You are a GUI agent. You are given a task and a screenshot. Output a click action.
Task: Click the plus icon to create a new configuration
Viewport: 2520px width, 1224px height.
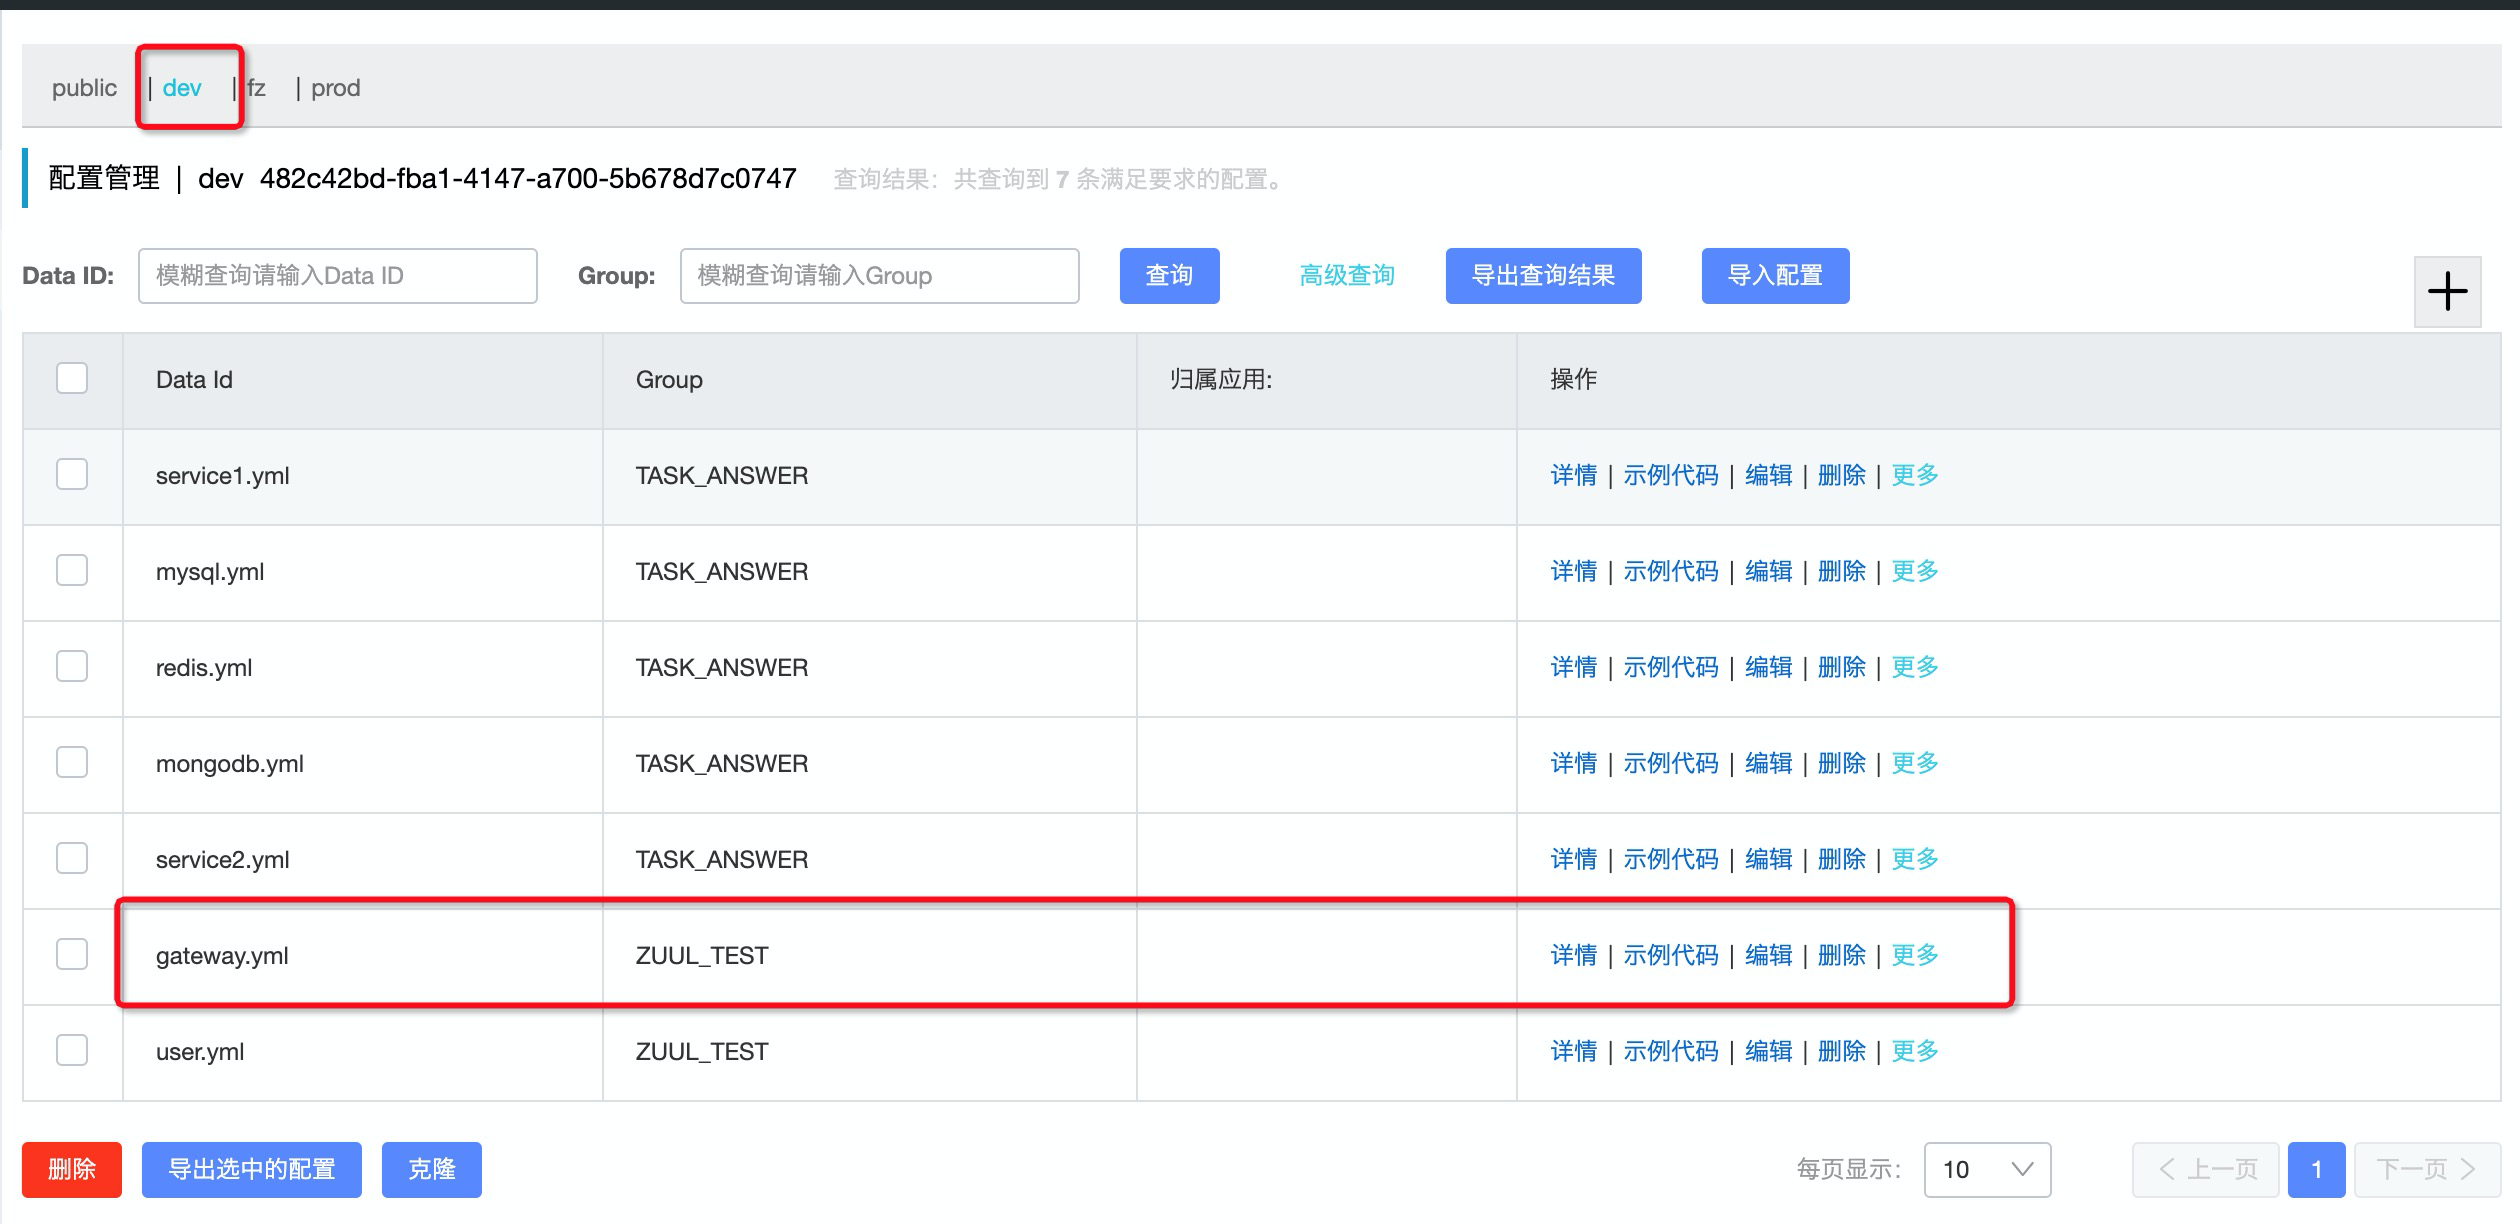tap(2447, 290)
